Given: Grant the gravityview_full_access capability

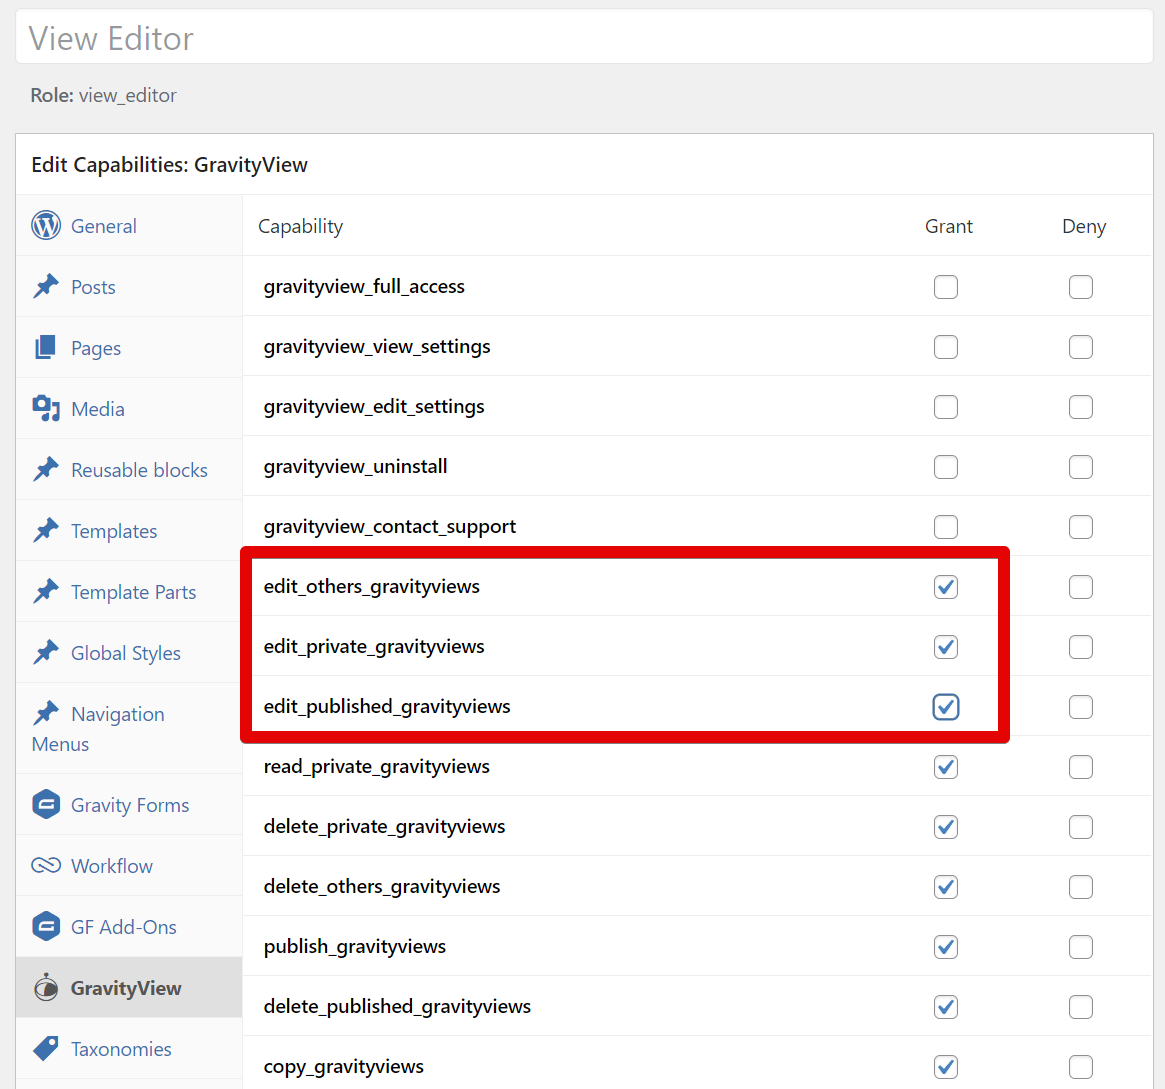Looking at the screenshot, I should click(945, 287).
